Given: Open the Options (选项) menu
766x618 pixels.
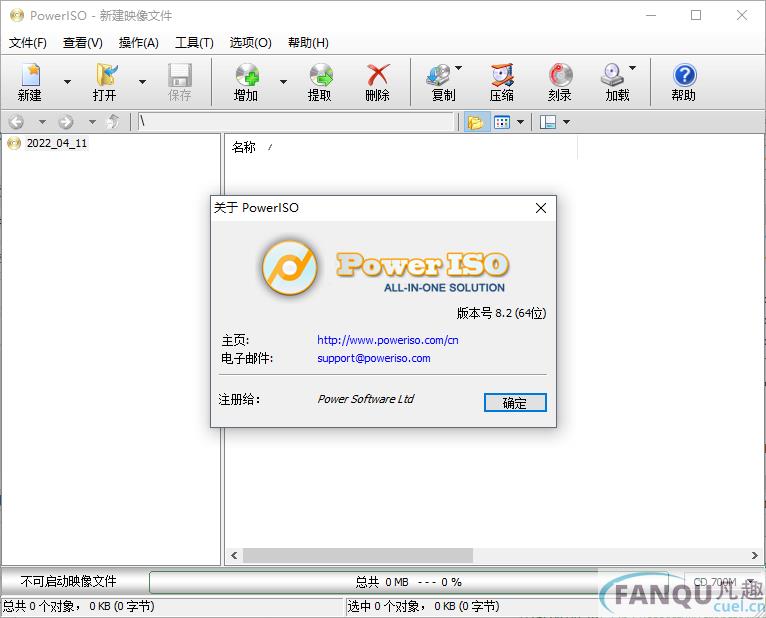Looking at the screenshot, I should pyautogui.click(x=251, y=43).
